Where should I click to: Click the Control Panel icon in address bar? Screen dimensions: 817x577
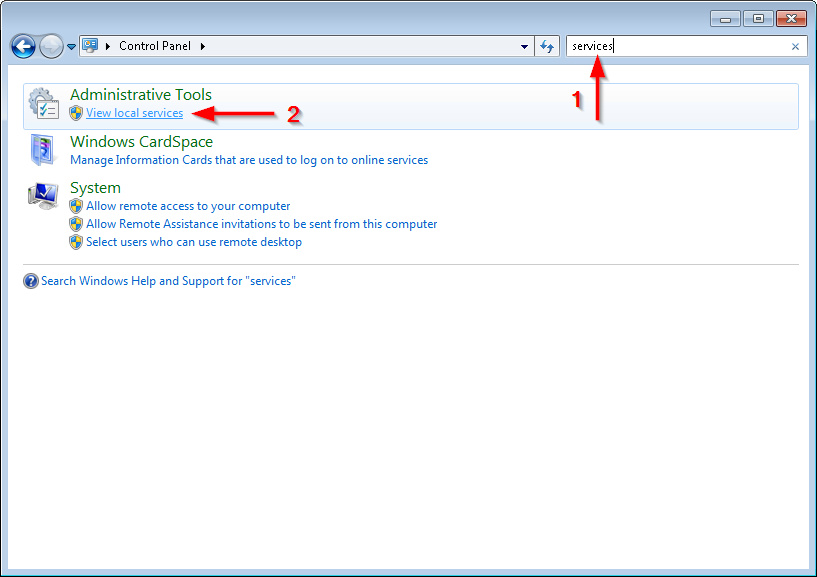89,45
